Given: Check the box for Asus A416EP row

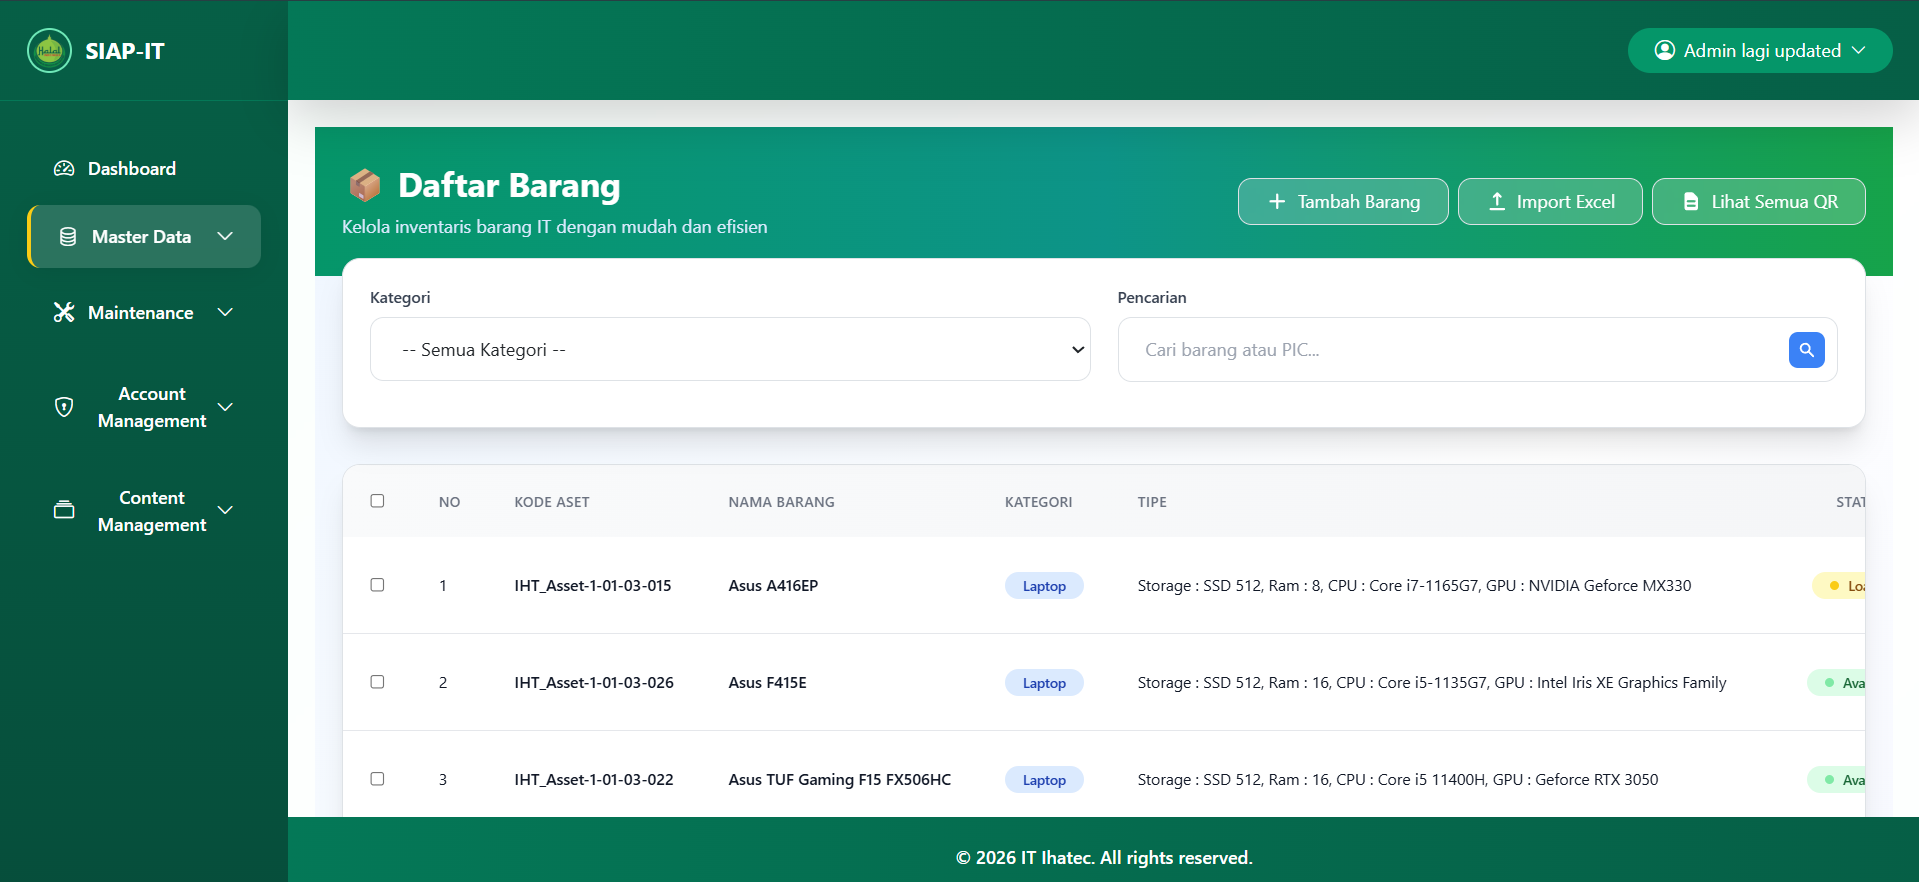Looking at the screenshot, I should 377,585.
